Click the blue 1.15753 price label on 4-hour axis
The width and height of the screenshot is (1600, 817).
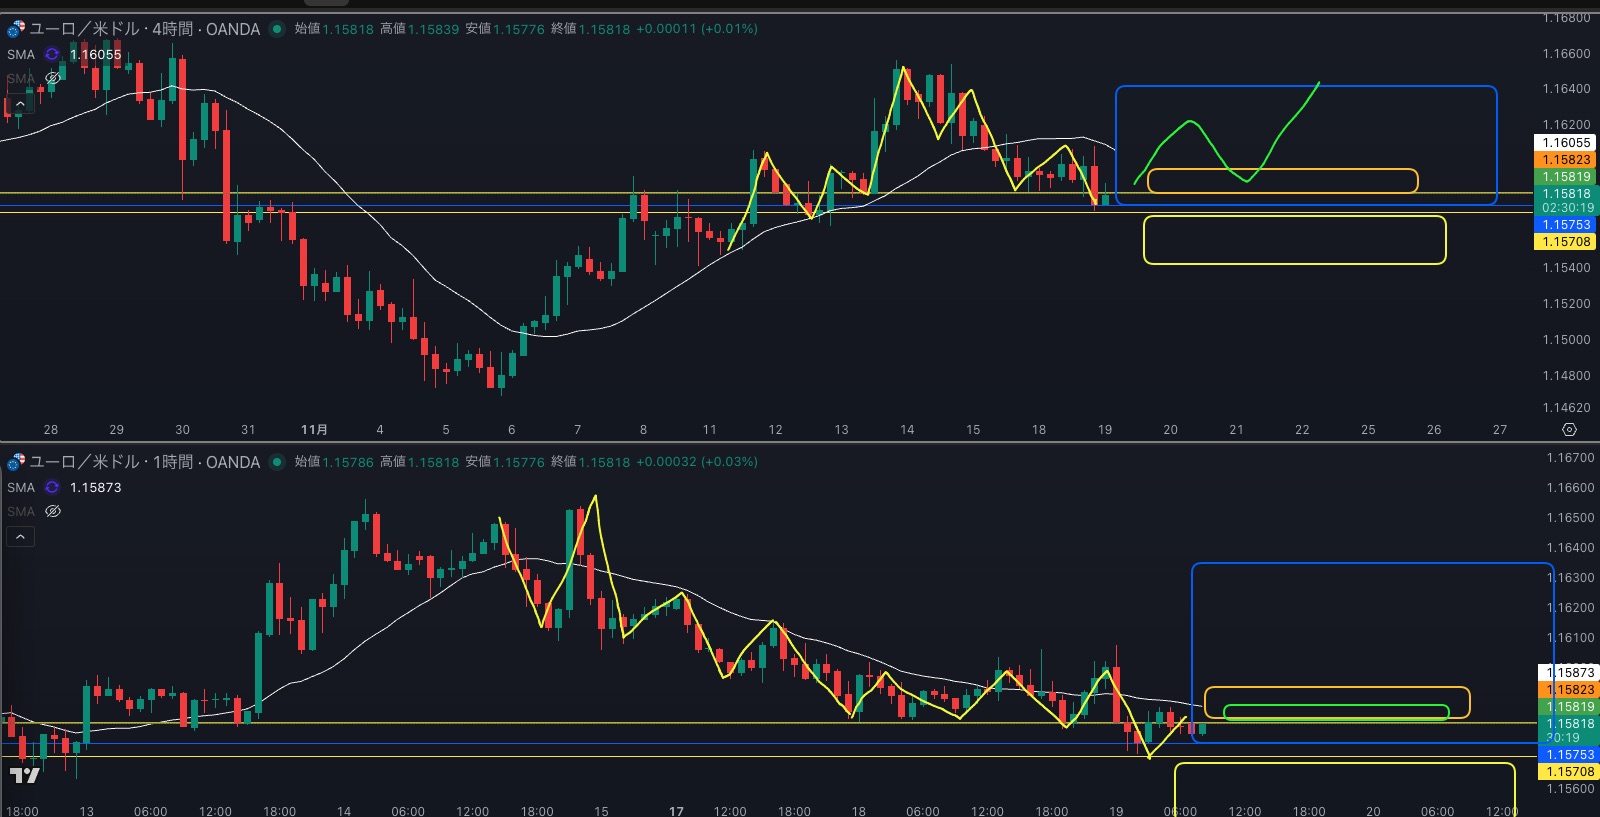(x=1565, y=225)
